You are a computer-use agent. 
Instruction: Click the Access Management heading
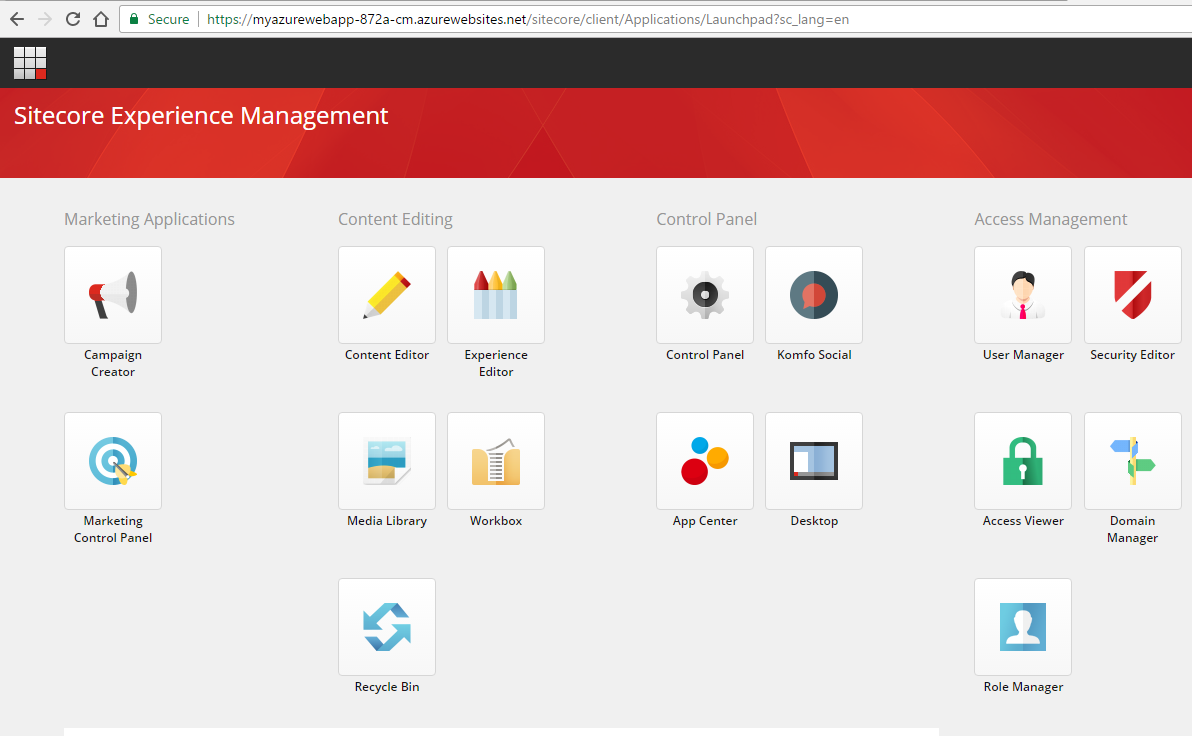(1051, 220)
